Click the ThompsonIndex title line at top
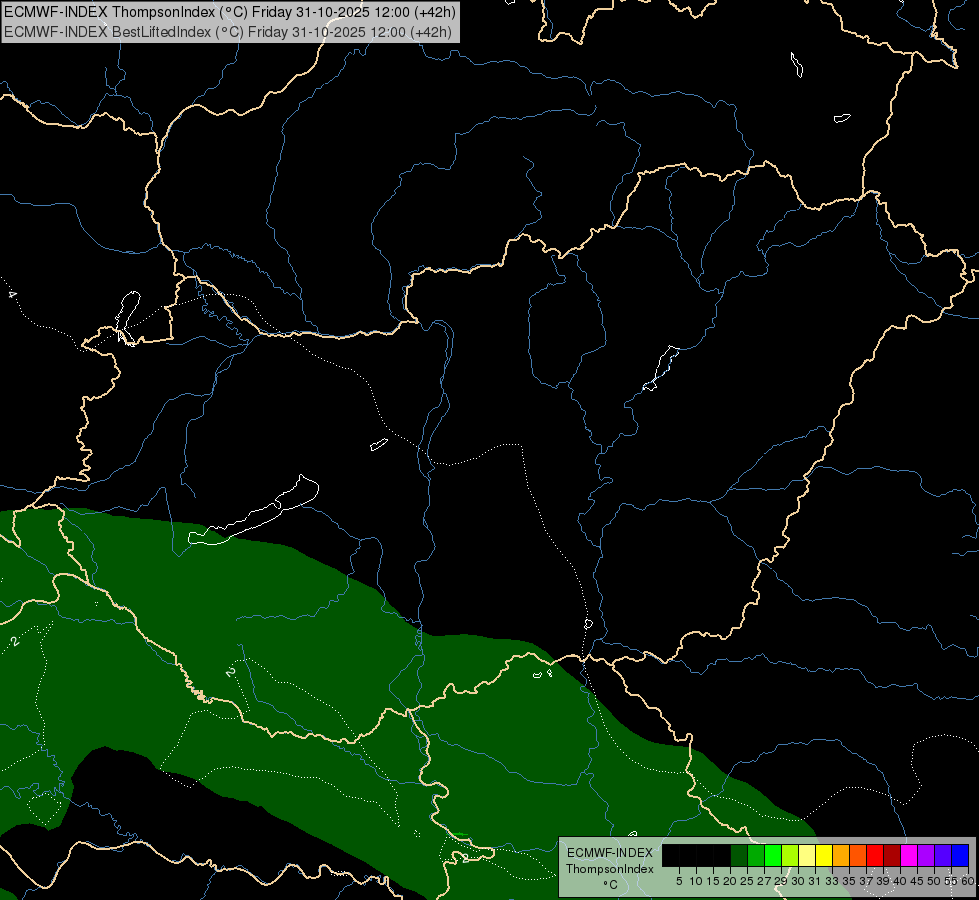 230,12
